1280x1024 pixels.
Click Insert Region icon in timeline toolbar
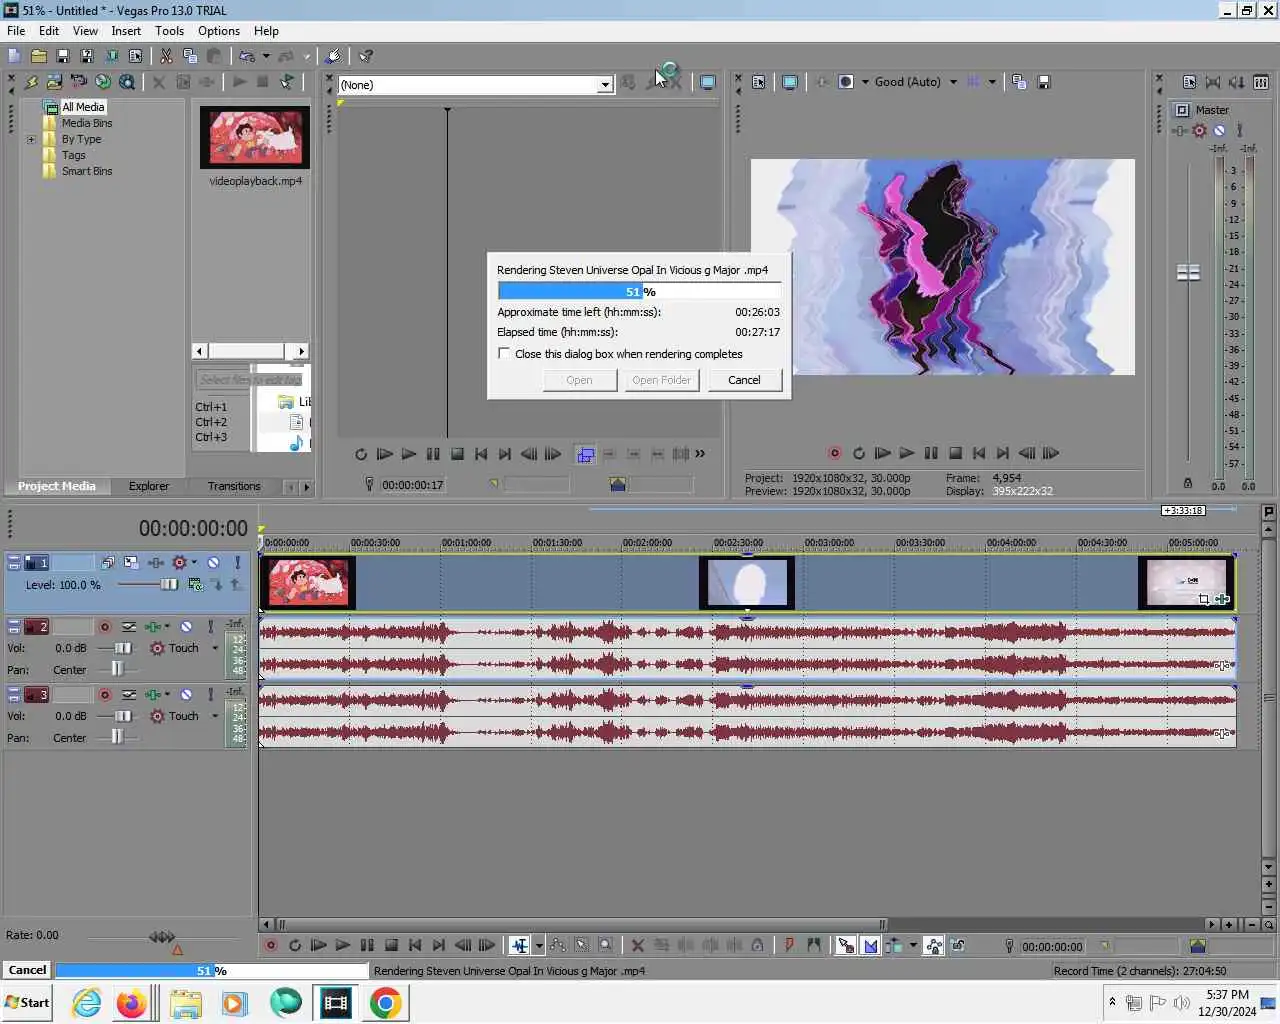[814, 945]
